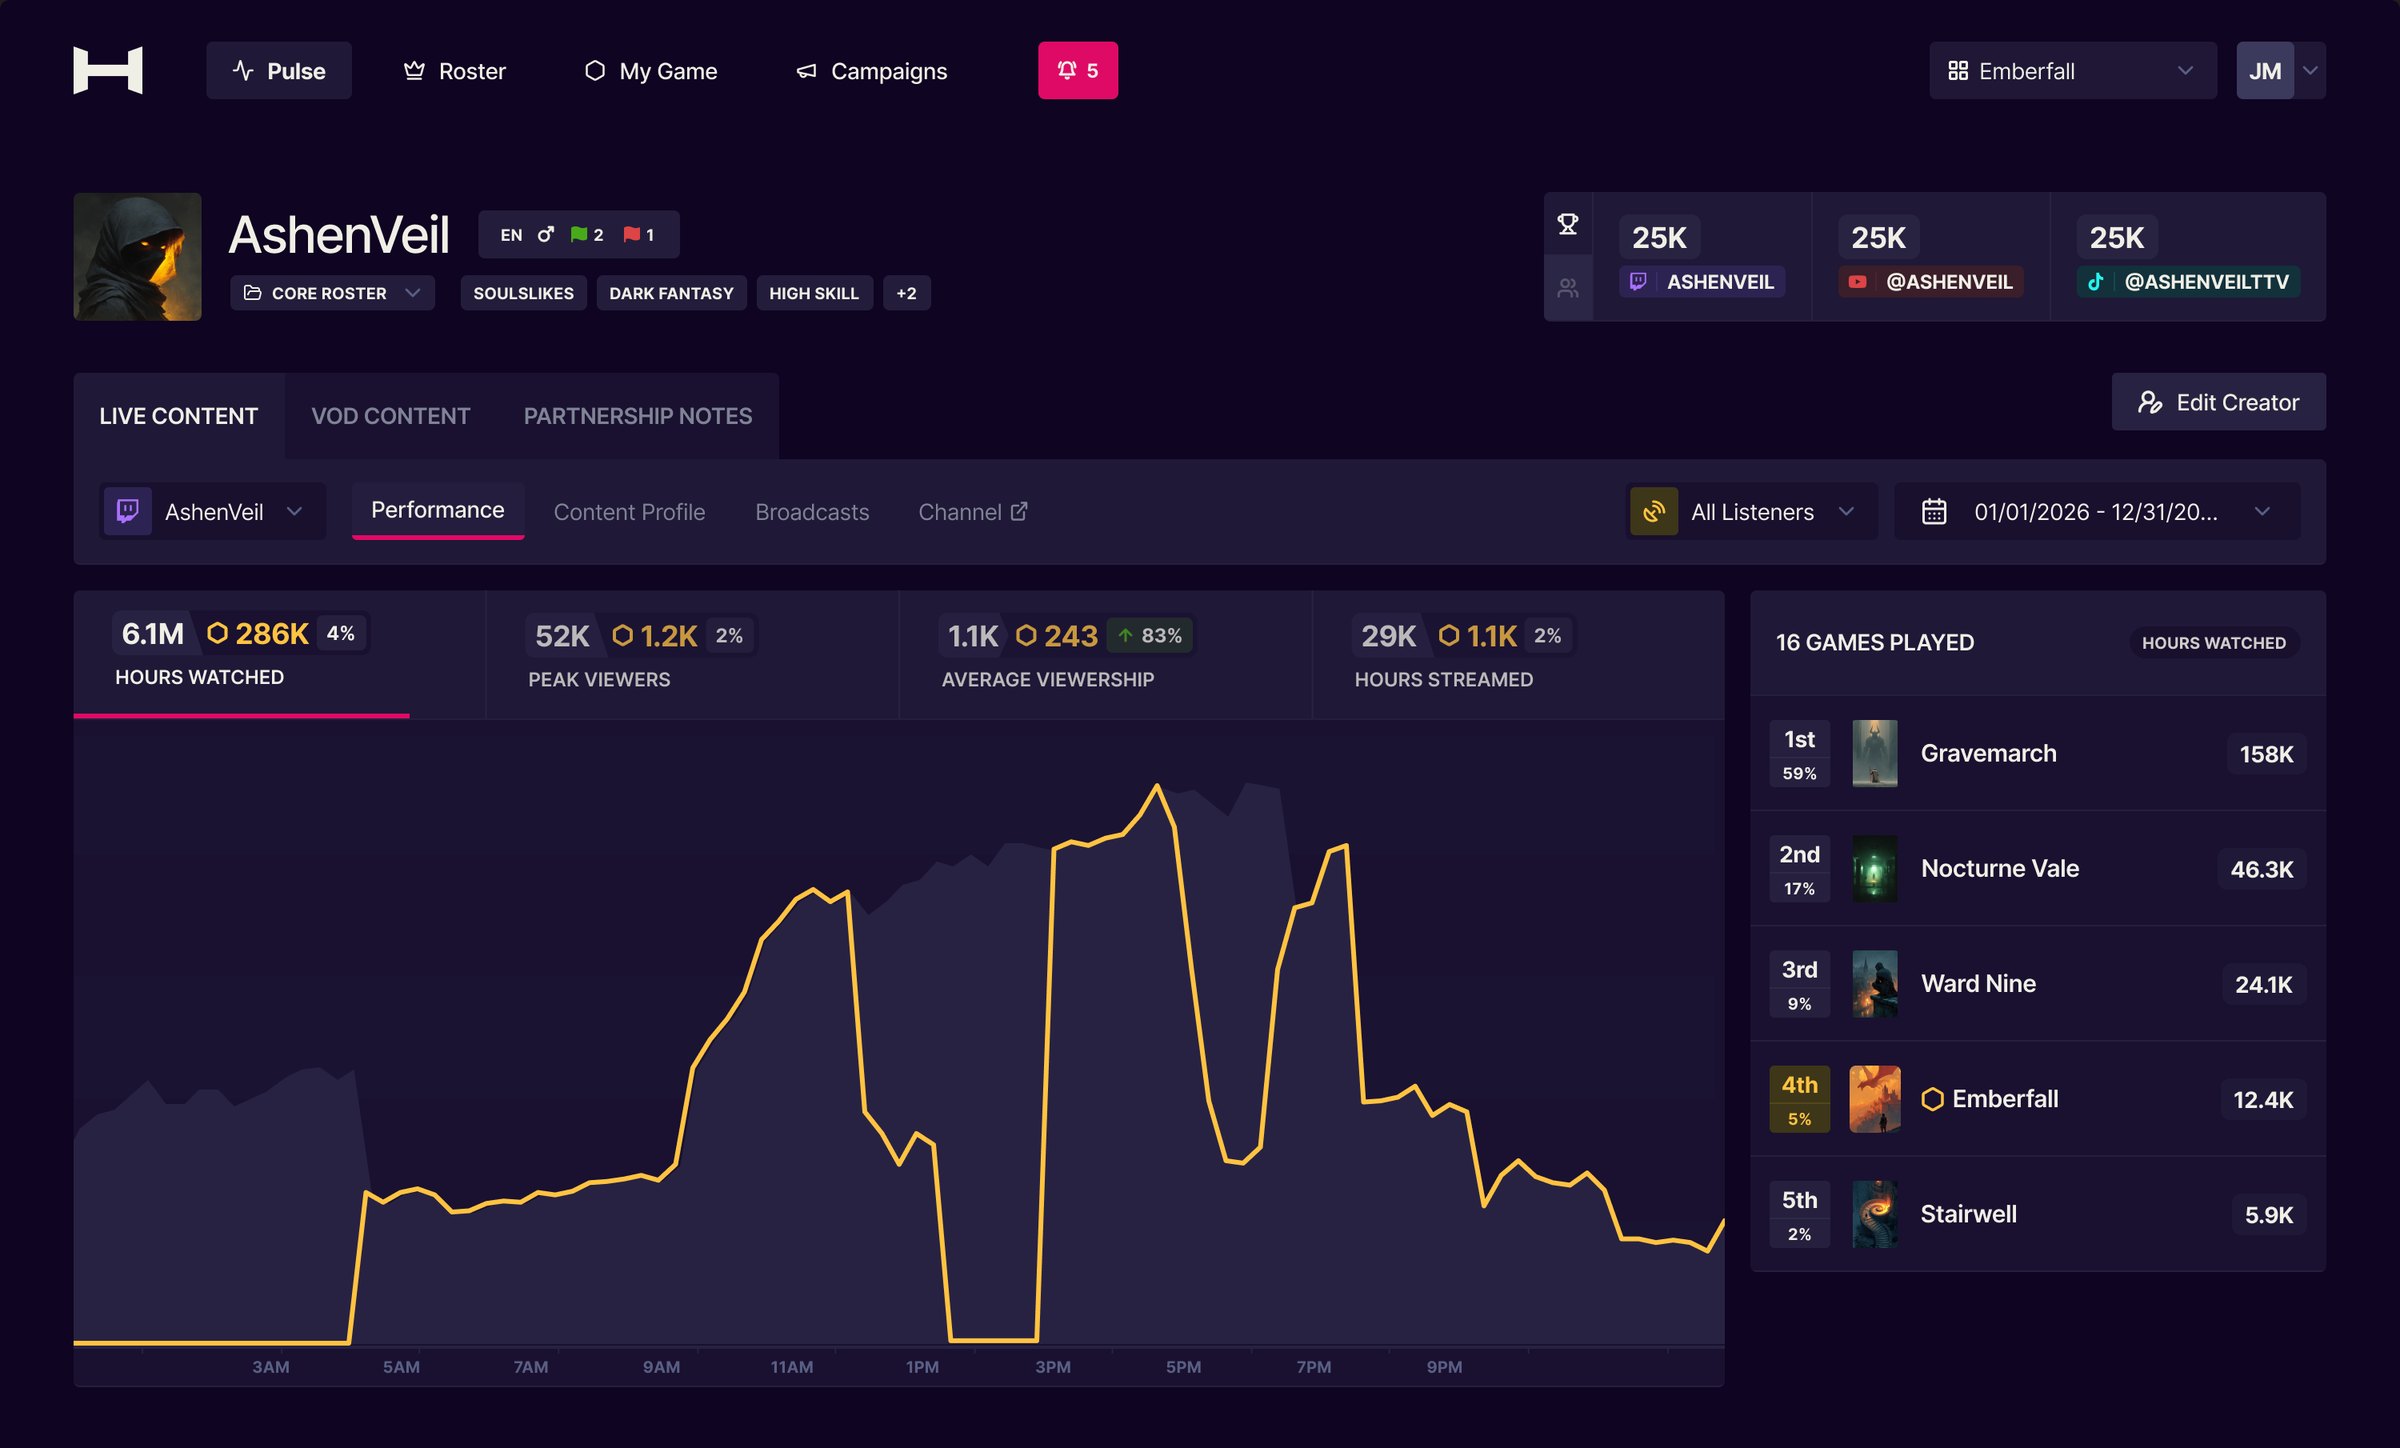Click the hexagon icon next to 286K
This screenshot has width=2400, height=1448.
(217, 633)
